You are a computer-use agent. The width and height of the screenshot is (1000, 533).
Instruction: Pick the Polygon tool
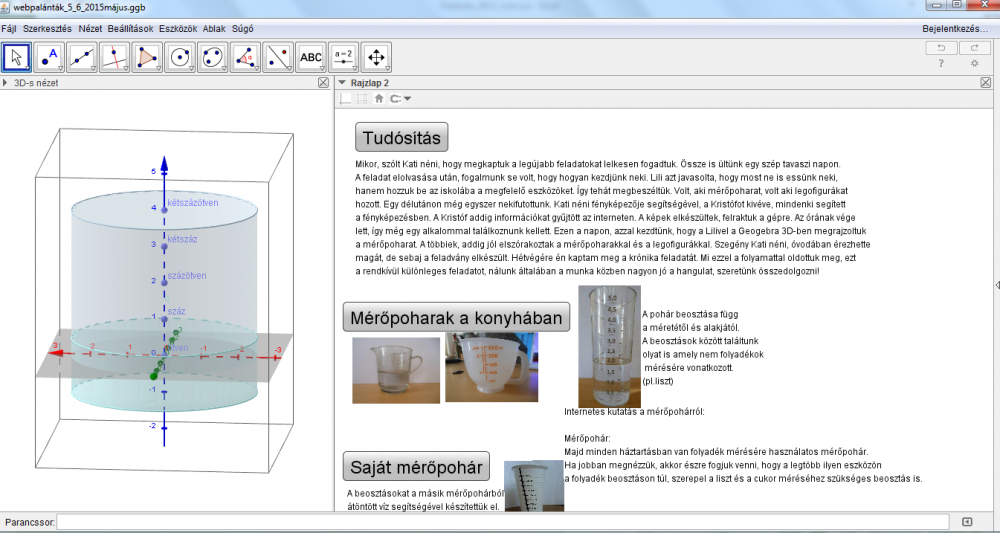pos(148,57)
